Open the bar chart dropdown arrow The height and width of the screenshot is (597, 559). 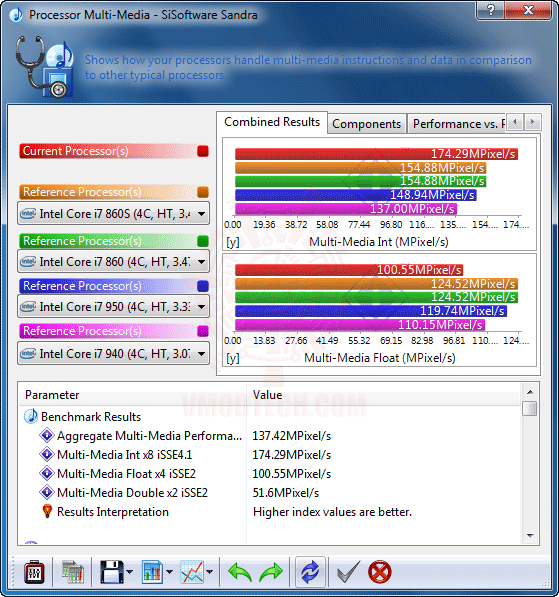(169, 572)
